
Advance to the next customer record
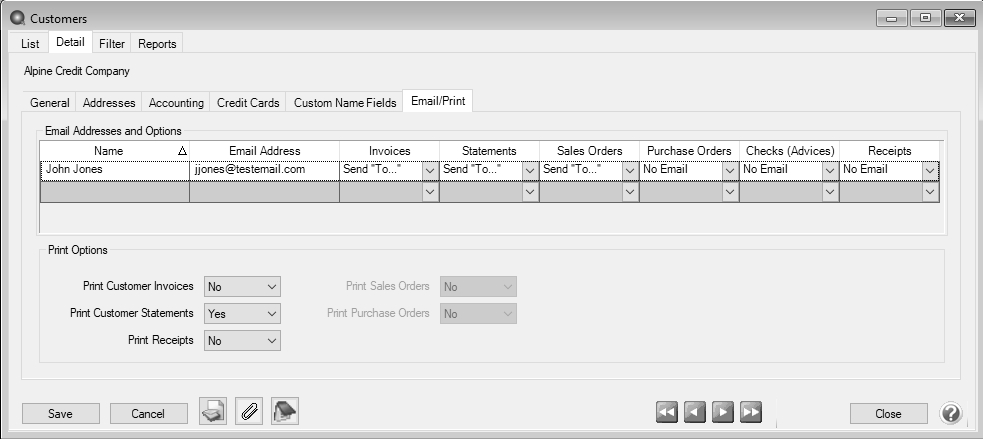(723, 412)
